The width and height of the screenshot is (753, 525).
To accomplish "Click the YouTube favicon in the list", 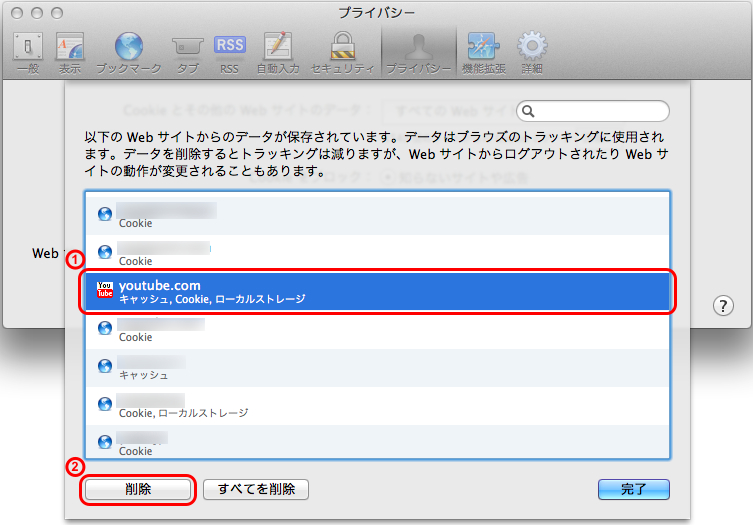I will tap(105, 291).
